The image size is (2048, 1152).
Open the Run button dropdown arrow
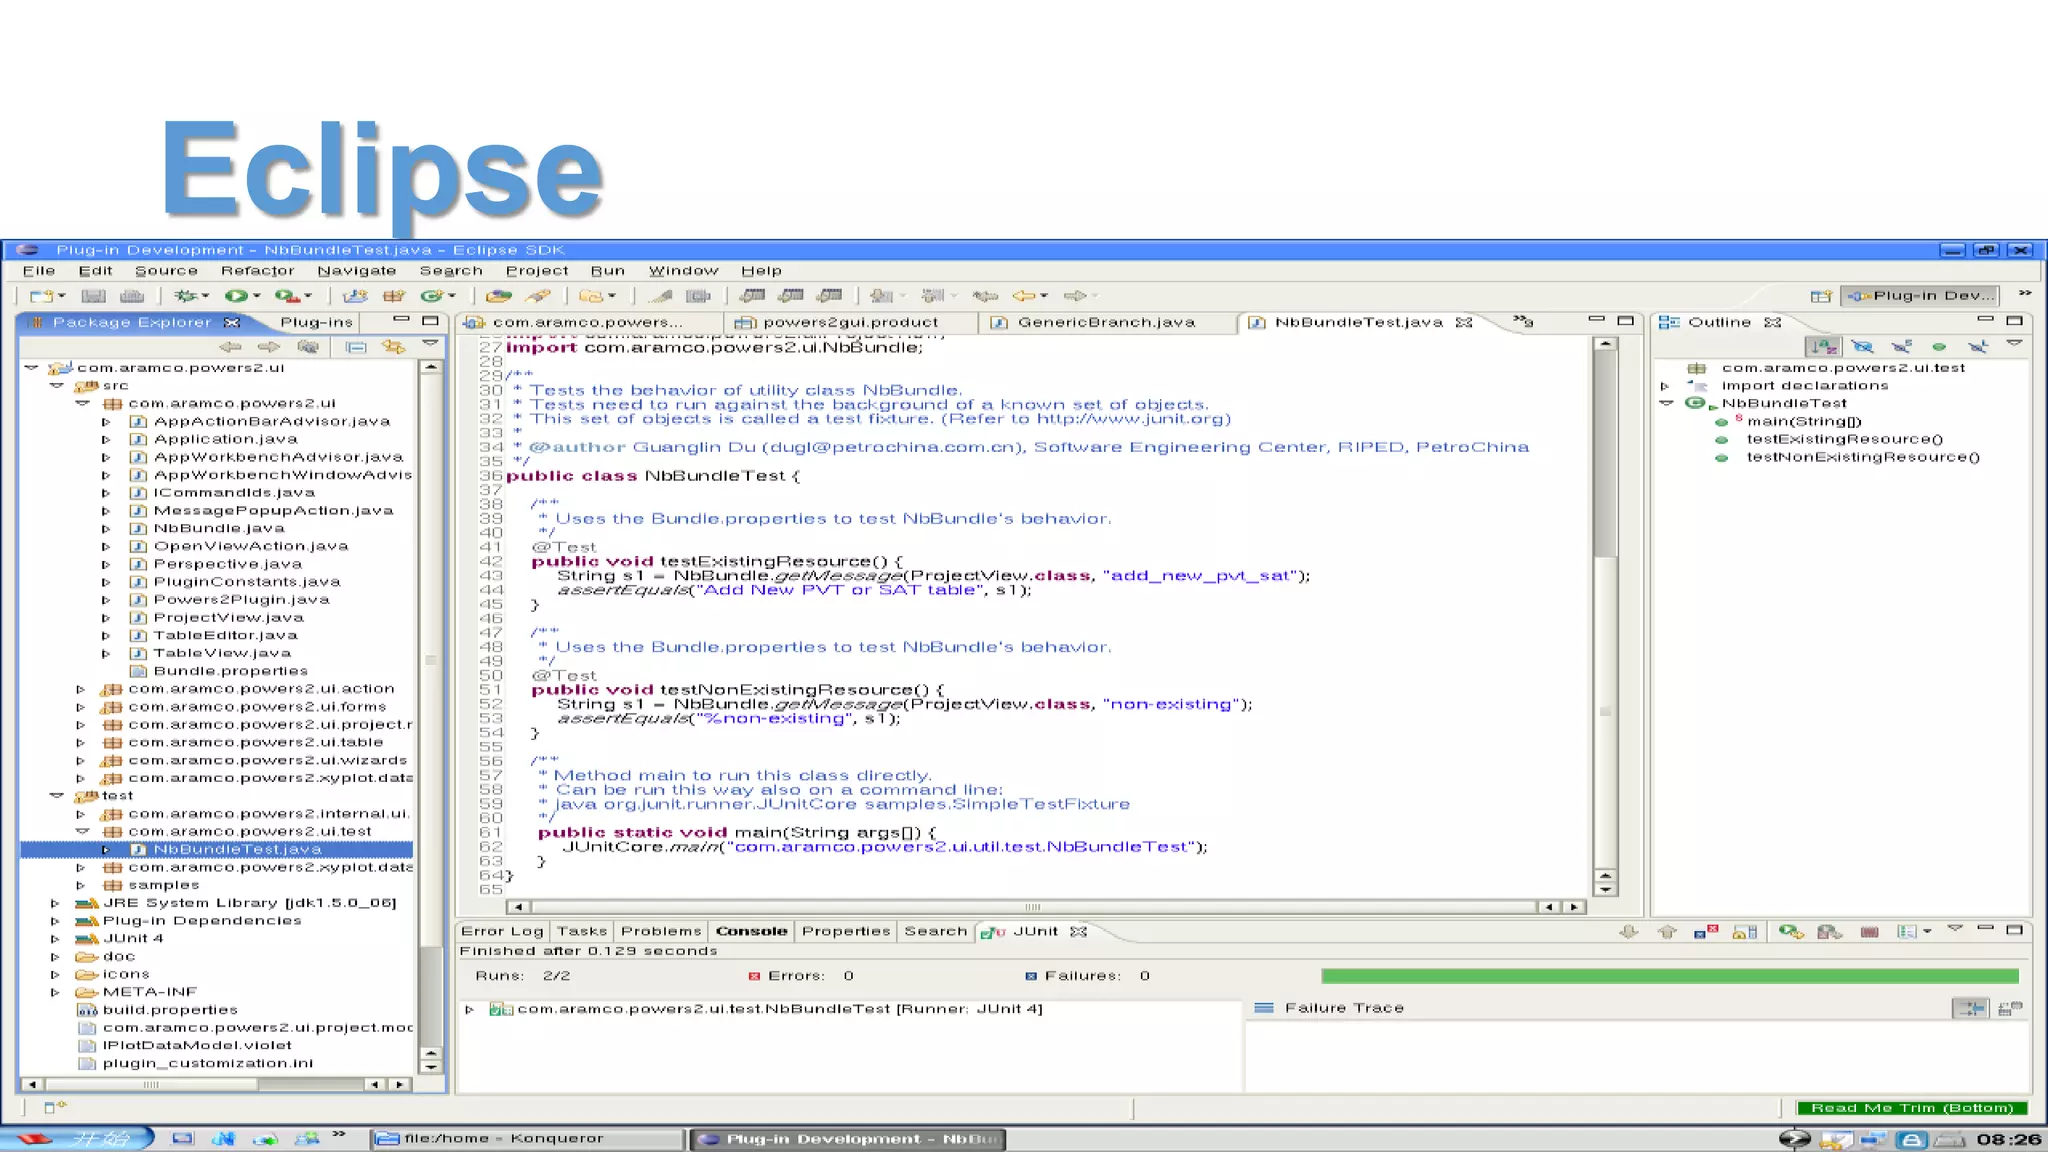[x=256, y=296]
